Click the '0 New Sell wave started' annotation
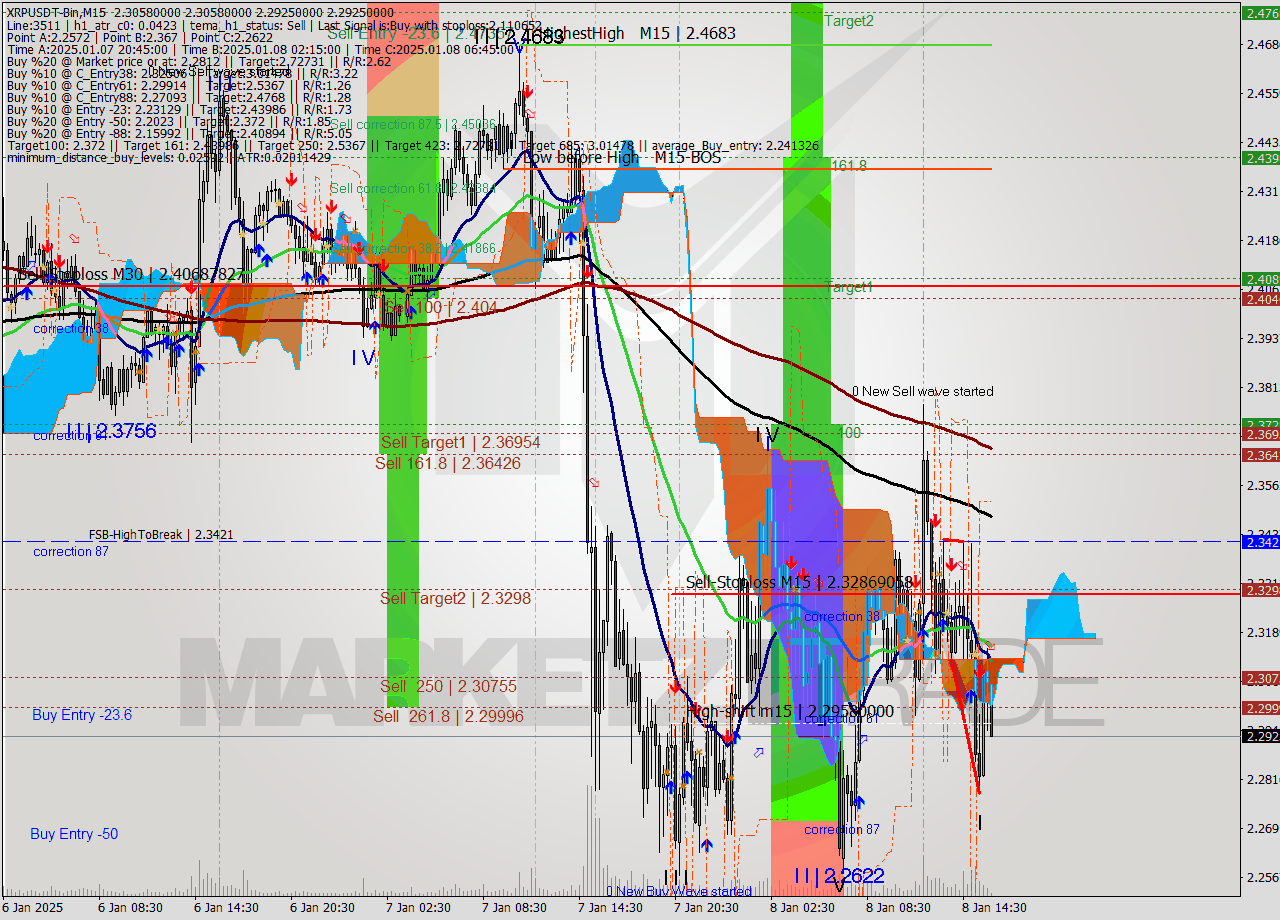1280x920 pixels. click(923, 391)
